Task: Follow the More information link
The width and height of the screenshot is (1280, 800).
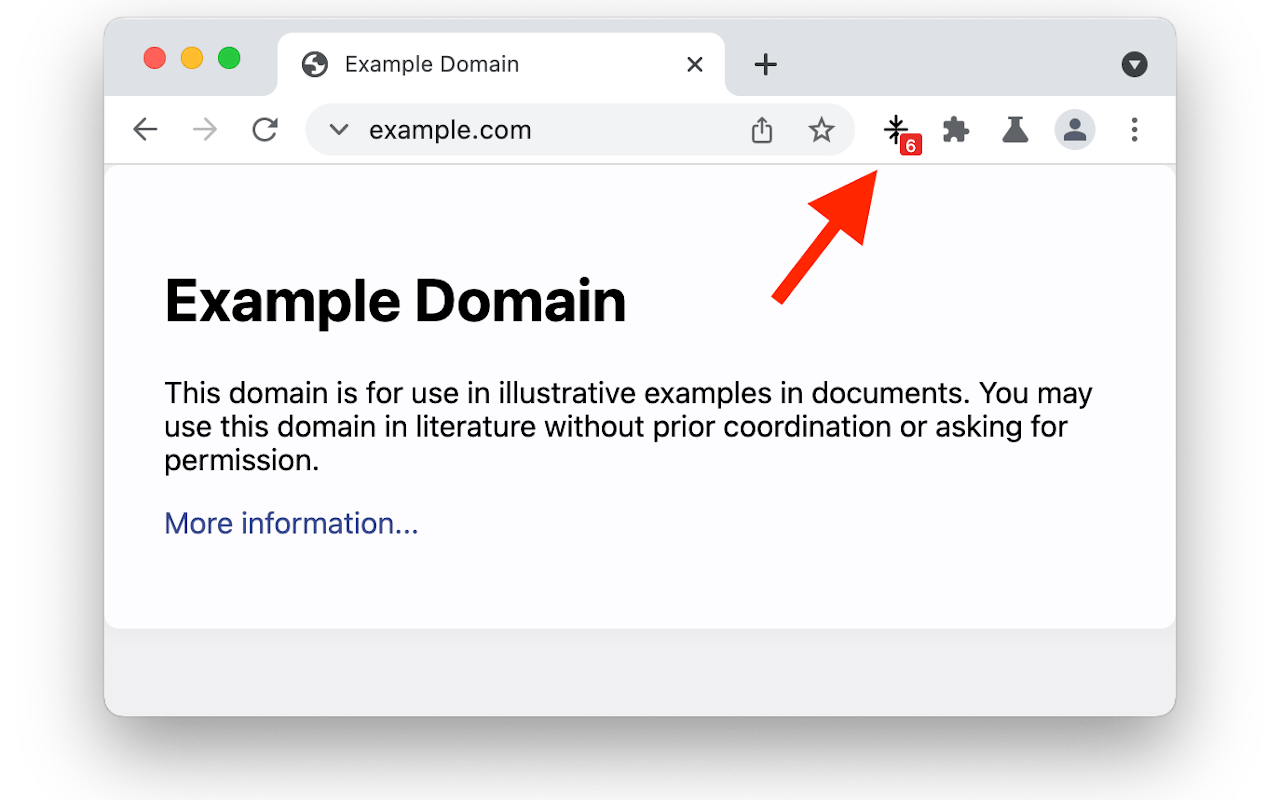Action: (x=291, y=523)
